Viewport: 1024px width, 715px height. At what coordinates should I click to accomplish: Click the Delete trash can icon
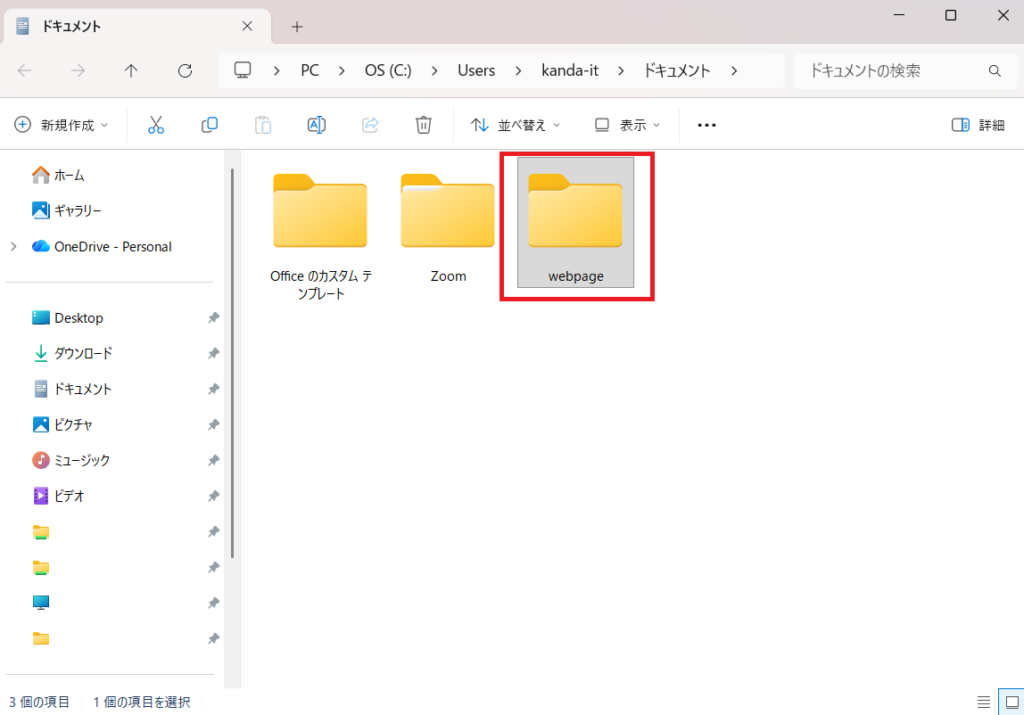[x=424, y=125]
